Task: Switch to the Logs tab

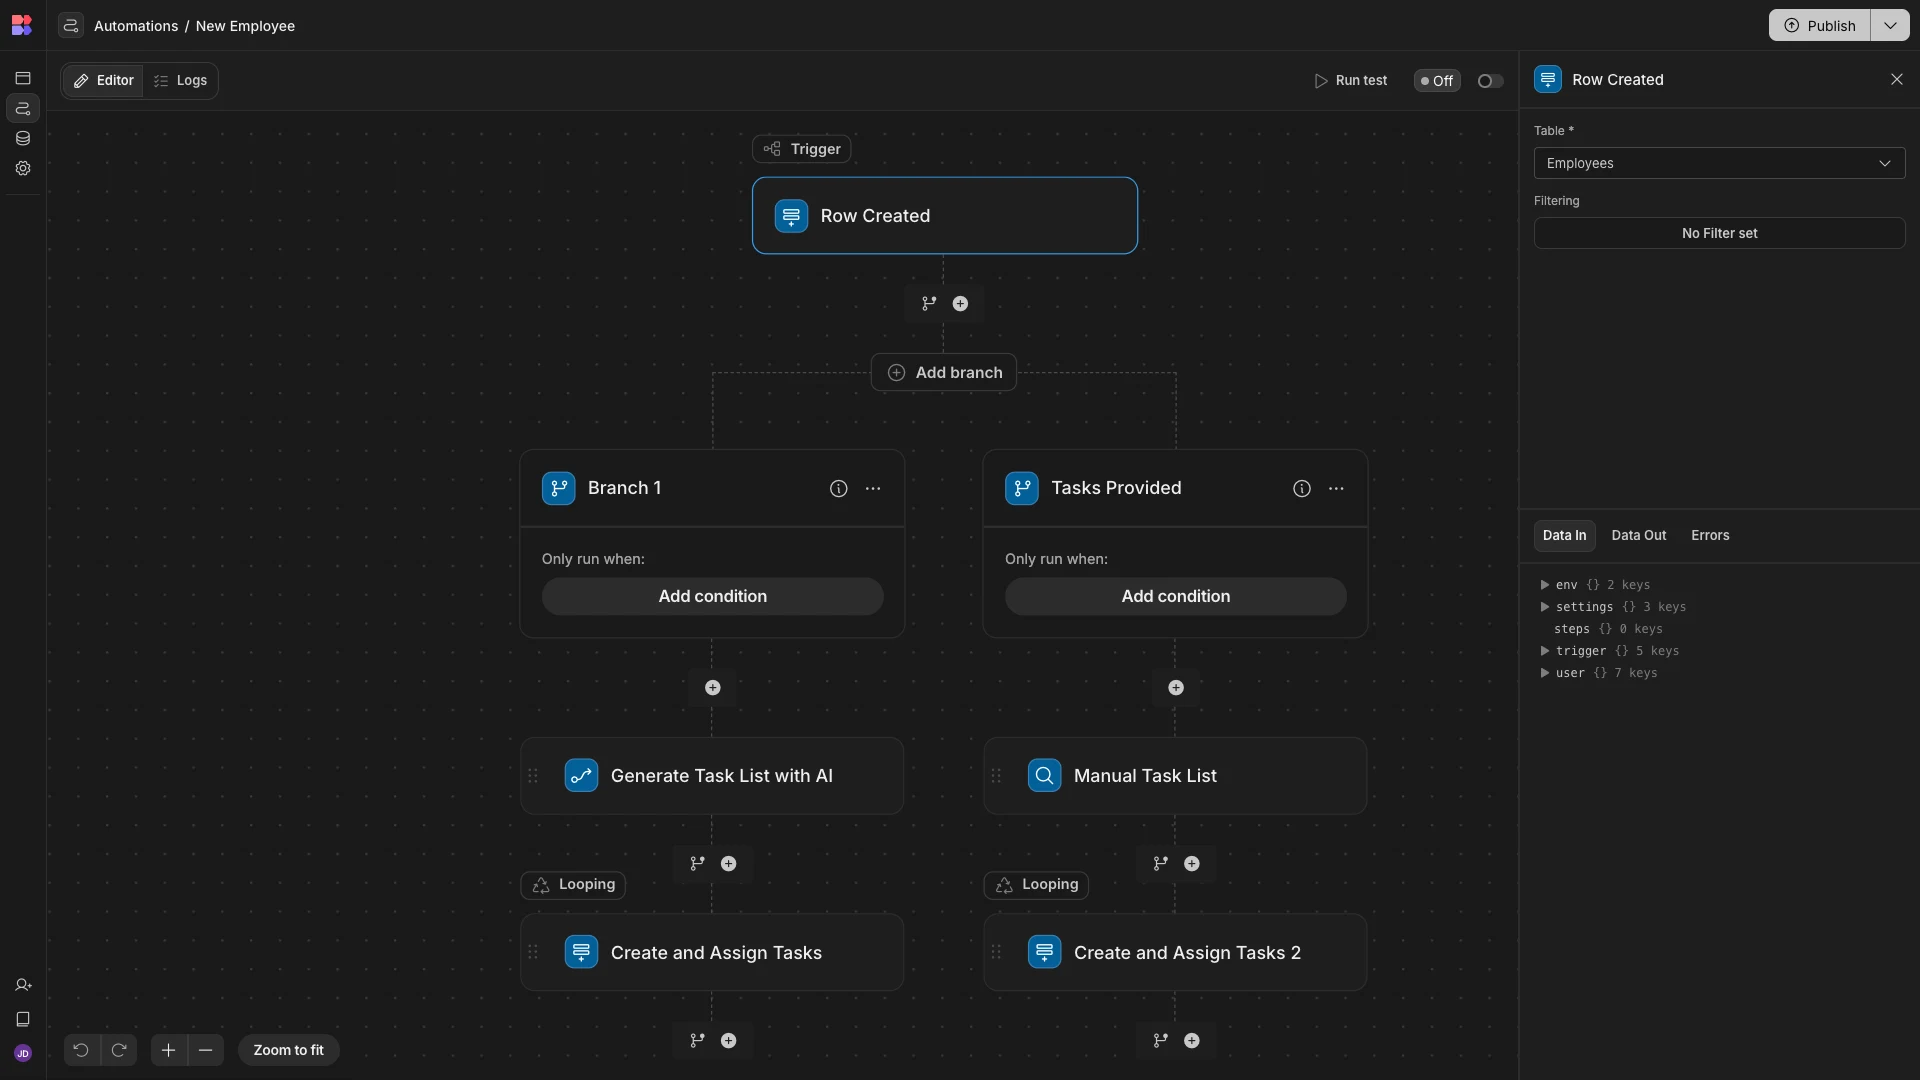Action: coord(180,80)
